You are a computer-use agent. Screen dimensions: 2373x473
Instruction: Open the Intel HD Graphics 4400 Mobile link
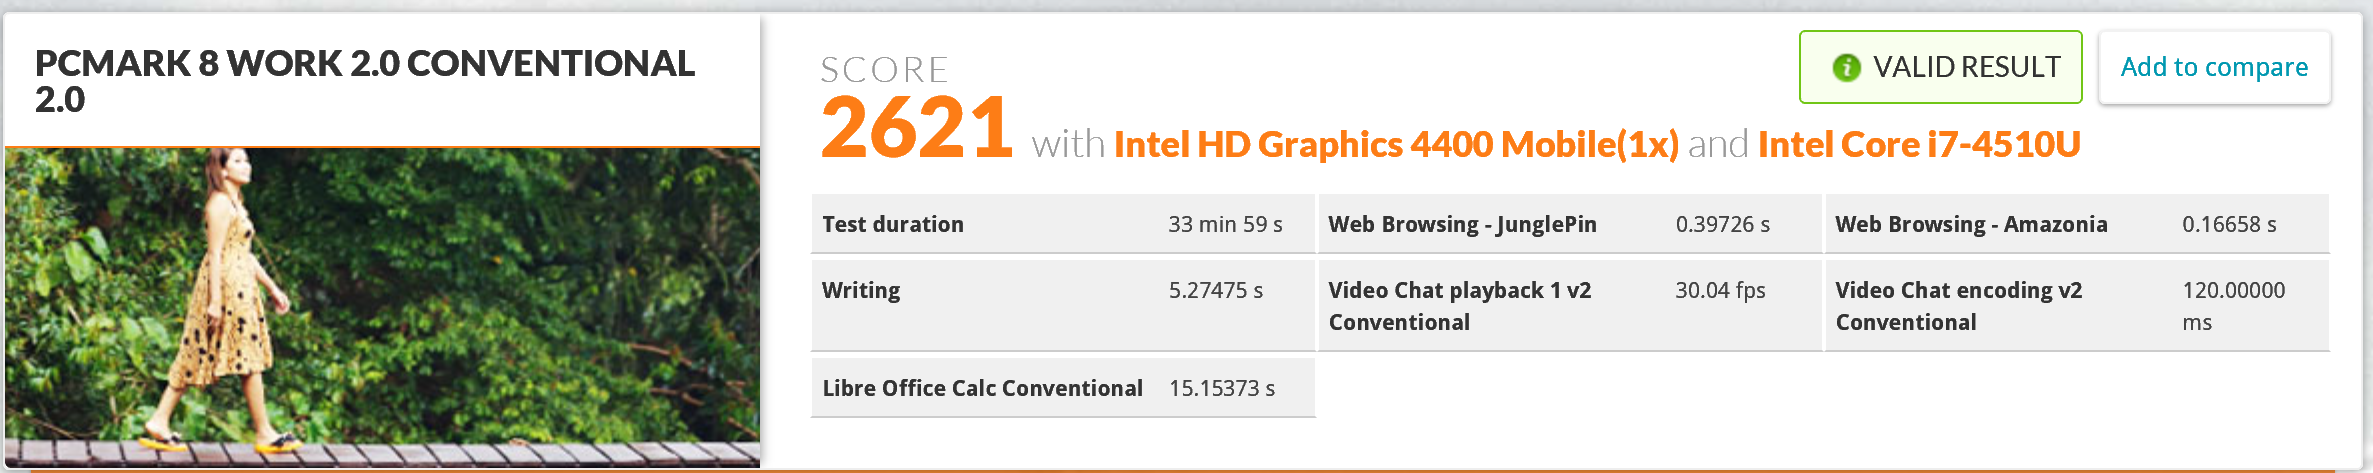(1396, 144)
